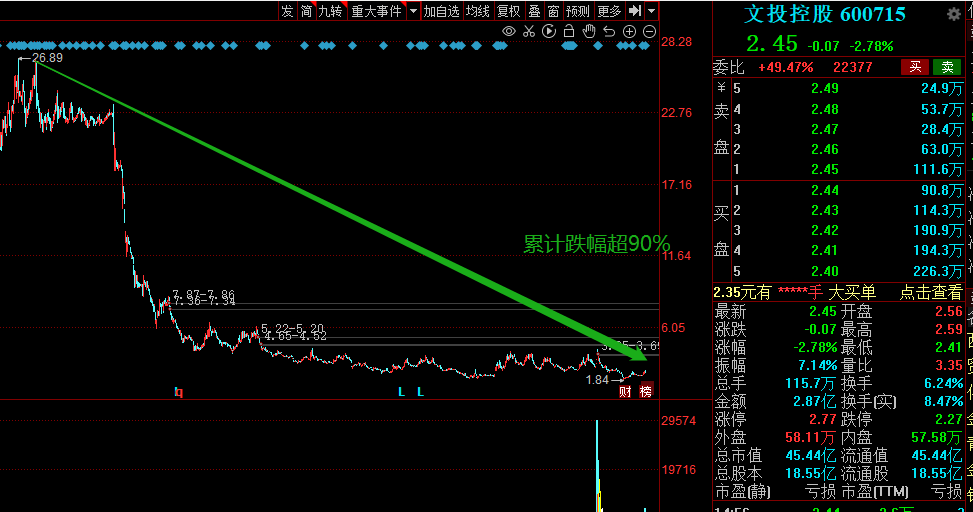The height and width of the screenshot is (512, 973).
Task: Click the undo arrow icon
Action: (x=609, y=31)
